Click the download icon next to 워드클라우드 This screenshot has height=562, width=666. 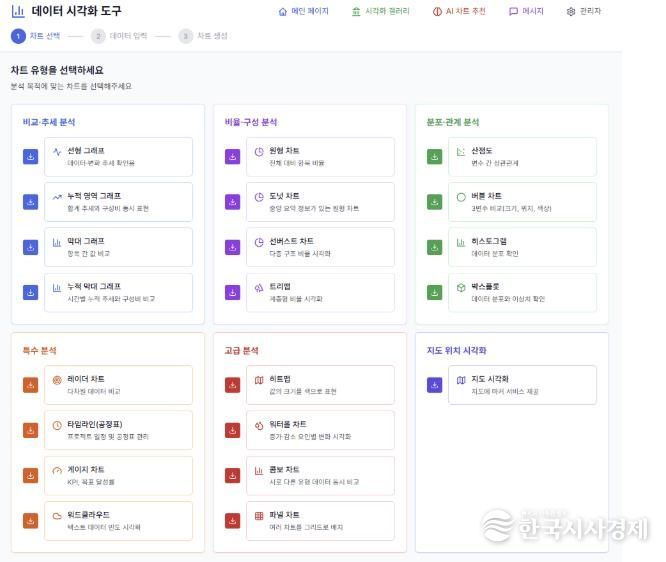tap(30, 520)
